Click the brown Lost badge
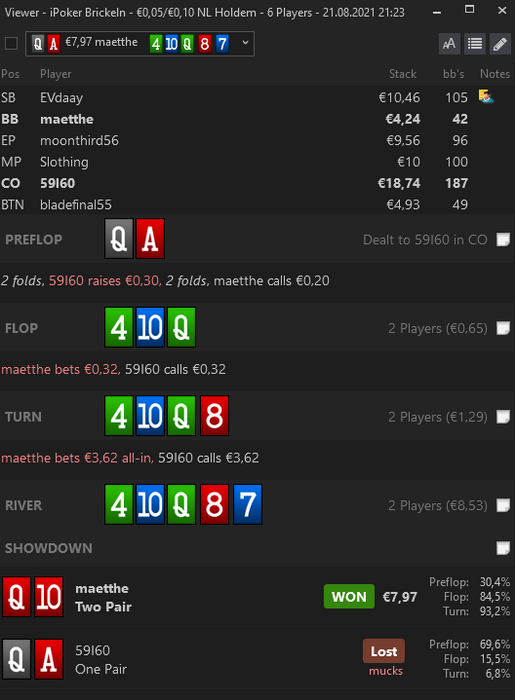 384,651
